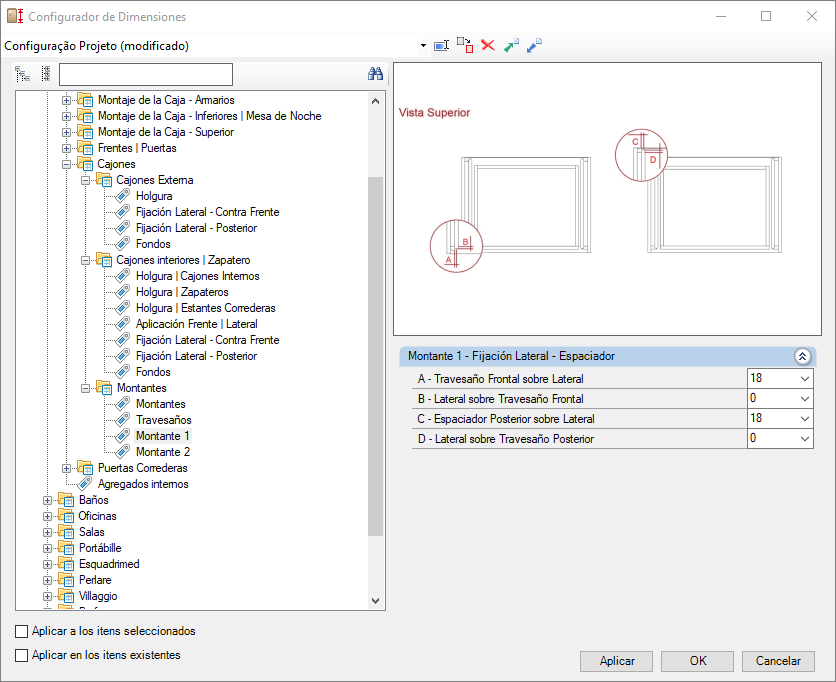
Task: Select Aplicación Frente | Lateral item
Action: [x=197, y=324]
